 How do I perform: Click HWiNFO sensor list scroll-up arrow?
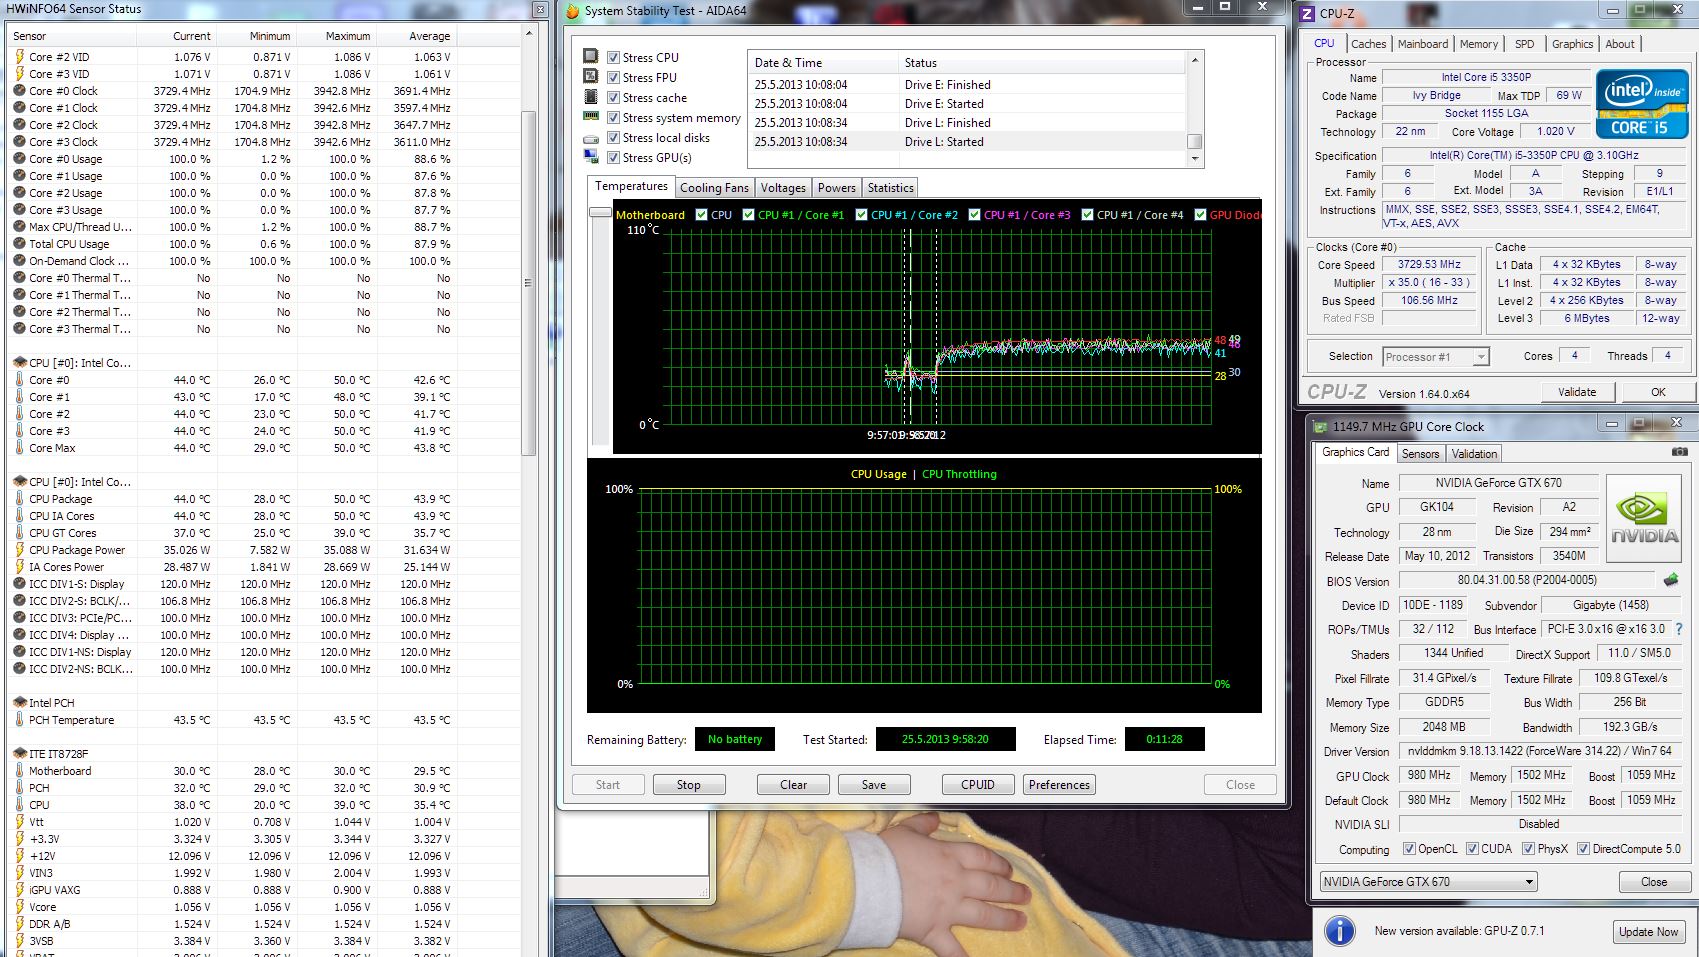click(x=529, y=34)
